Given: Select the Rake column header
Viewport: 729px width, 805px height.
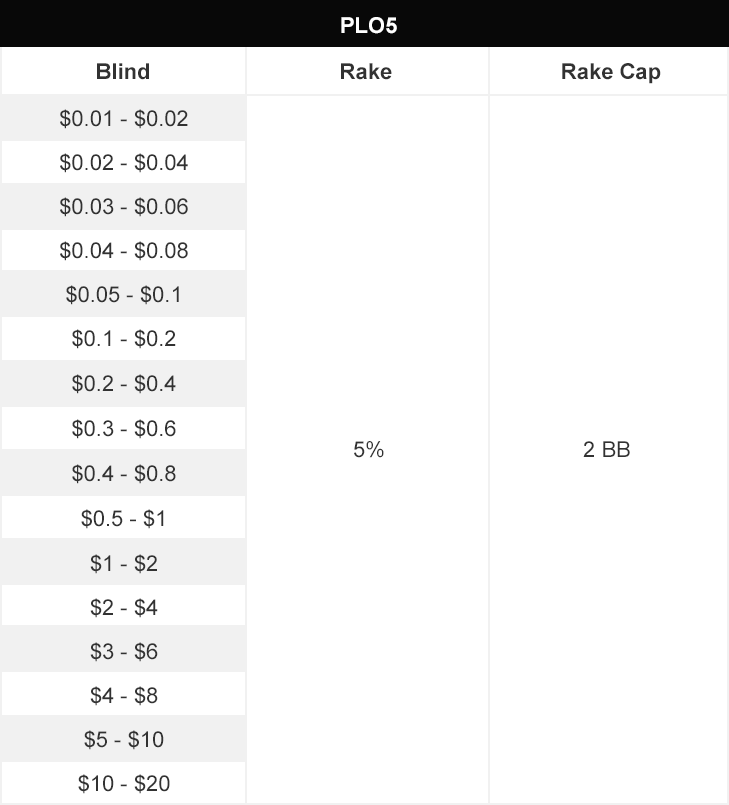Looking at the screenshot, I should tap(368, 71).
